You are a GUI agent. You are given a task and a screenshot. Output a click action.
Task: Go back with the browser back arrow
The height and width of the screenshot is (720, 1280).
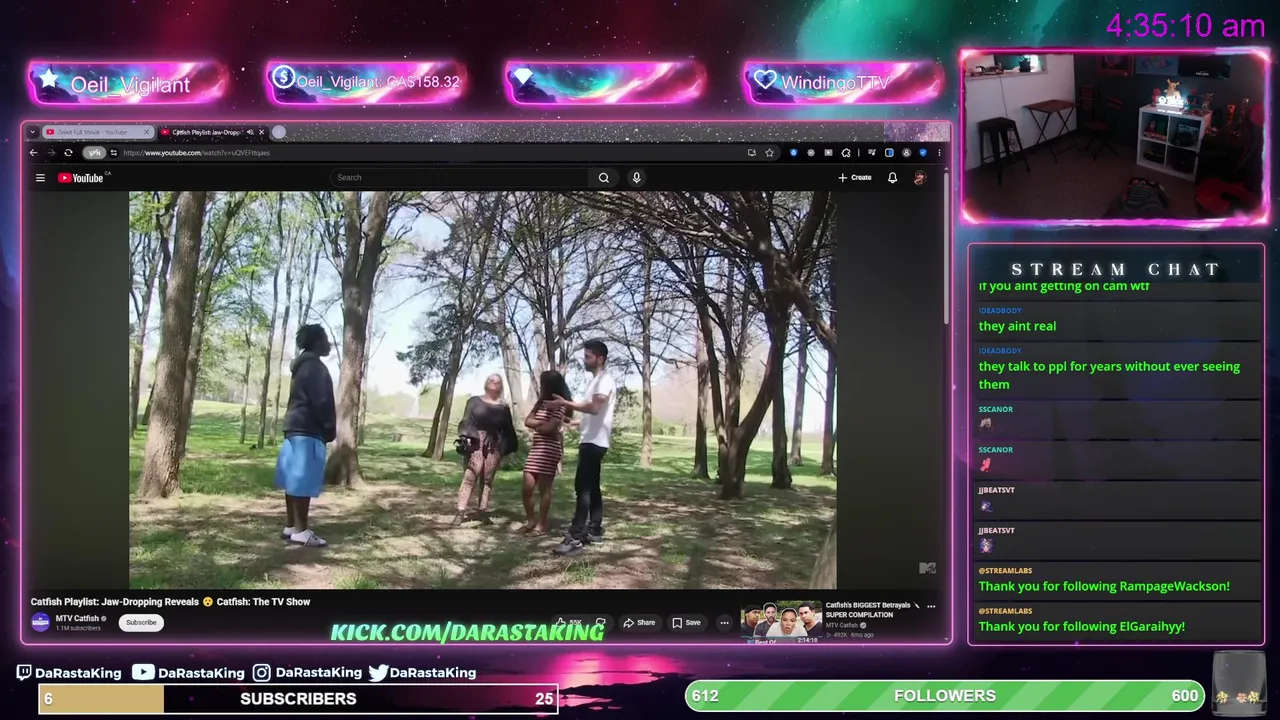[x=34, y=153]
